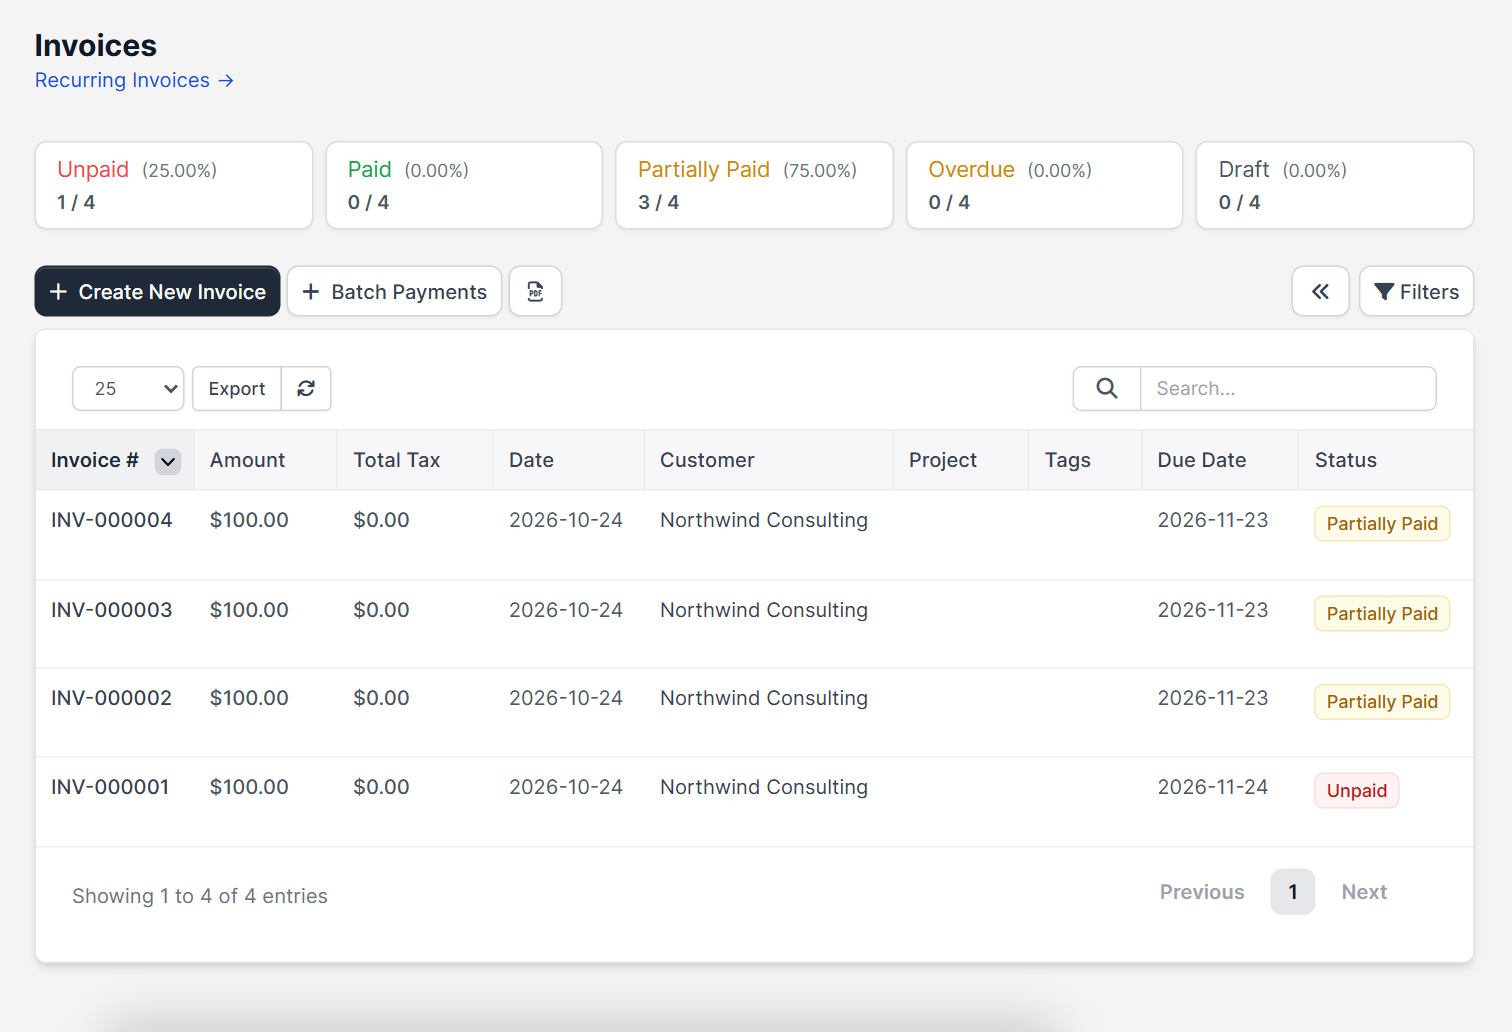Open invoice INV-000004

pos(112,520)
